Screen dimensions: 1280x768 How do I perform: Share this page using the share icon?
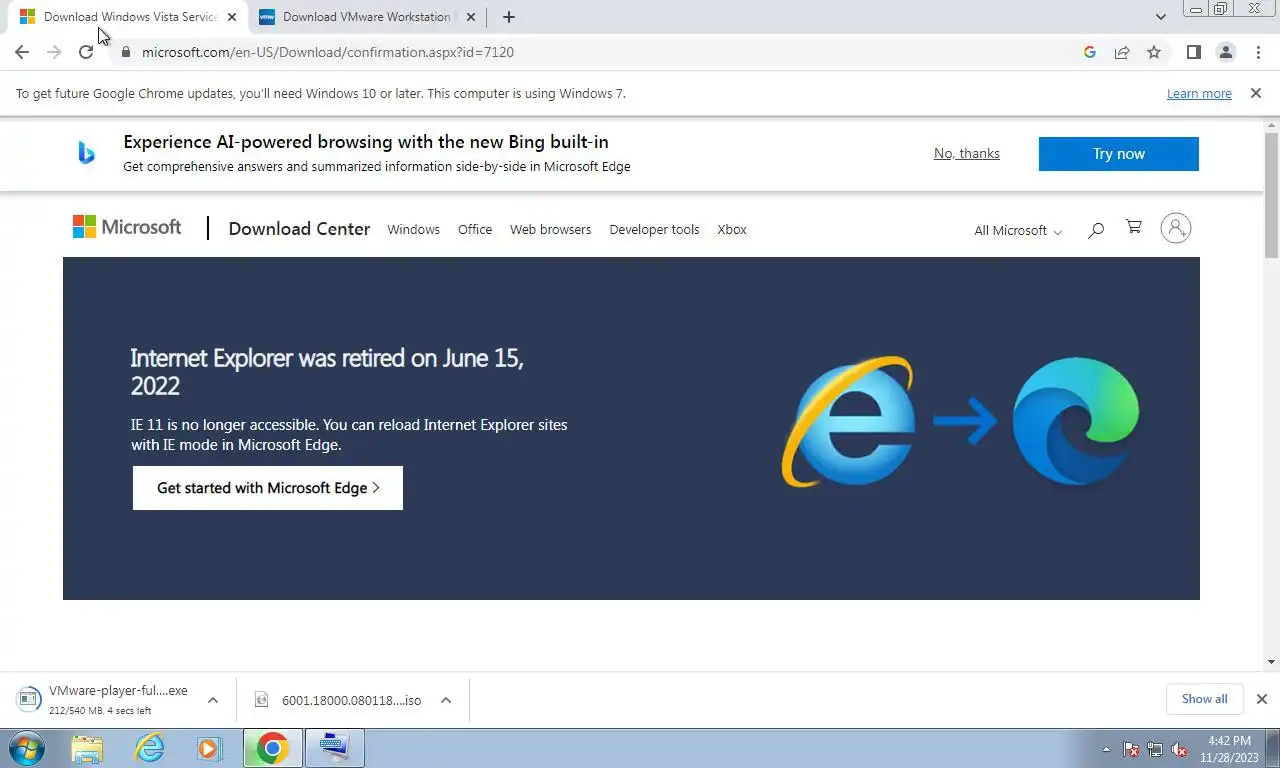1122,52
